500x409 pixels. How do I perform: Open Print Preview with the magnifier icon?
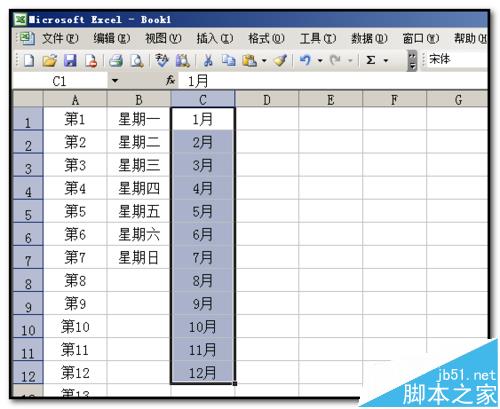(137, 61)
